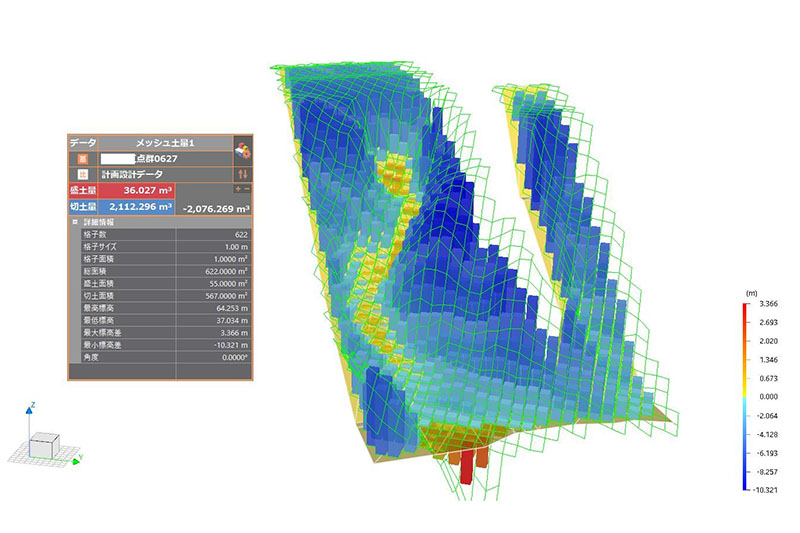Click the swap arrows icon beside 計画設計データ
Viewport: 800px width, 533px height.
tap(241, 174)
